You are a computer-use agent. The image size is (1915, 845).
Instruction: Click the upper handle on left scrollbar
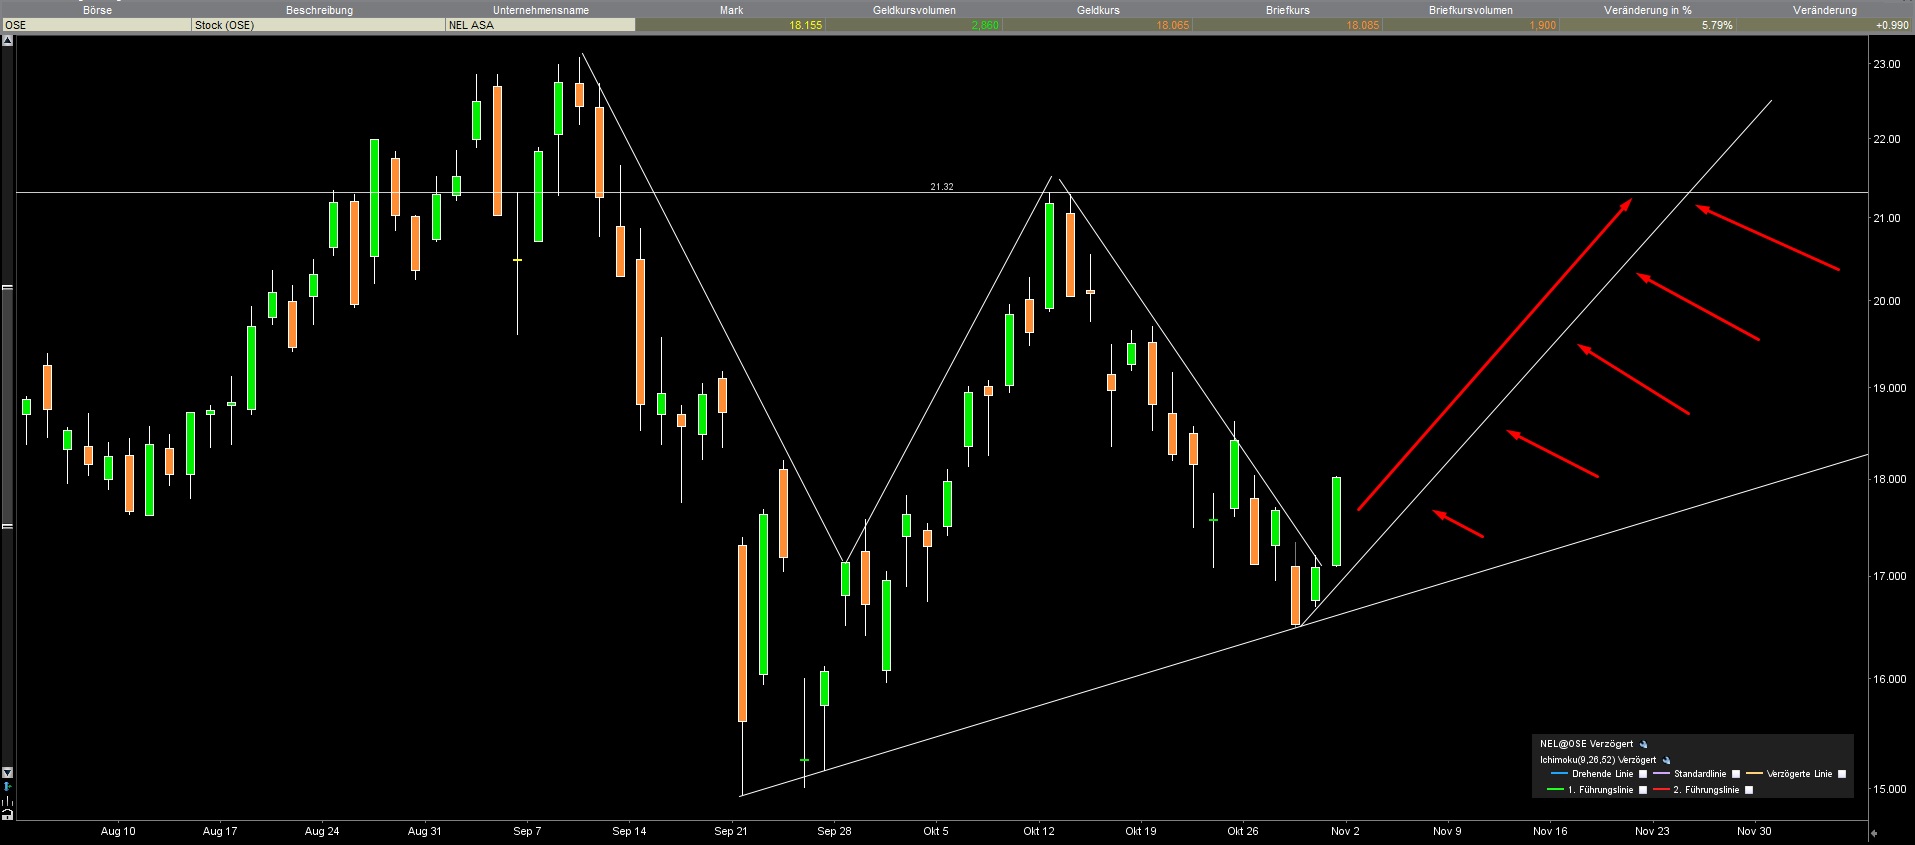pos(8,288)
